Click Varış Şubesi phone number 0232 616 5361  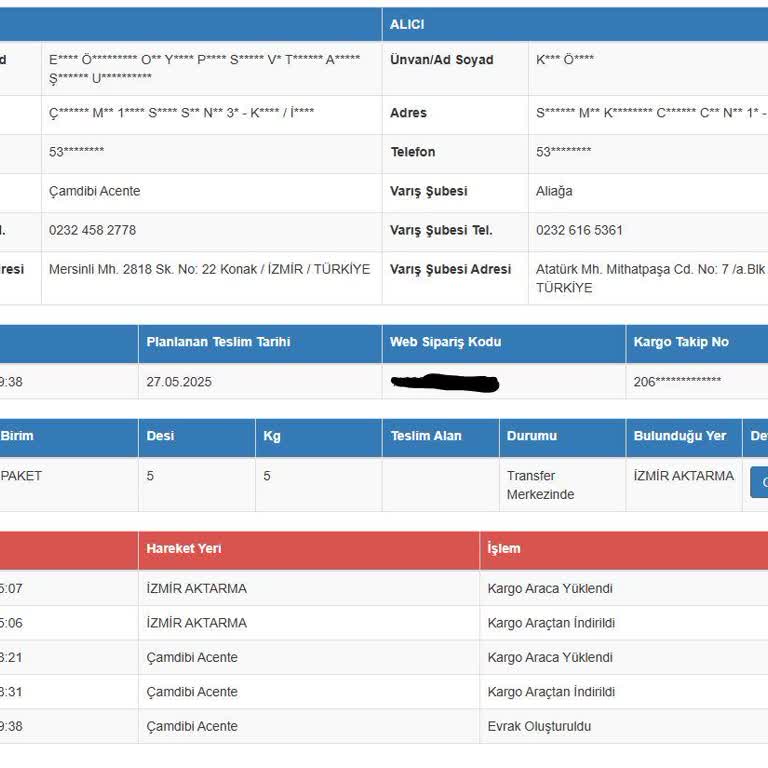coord(579,230)
